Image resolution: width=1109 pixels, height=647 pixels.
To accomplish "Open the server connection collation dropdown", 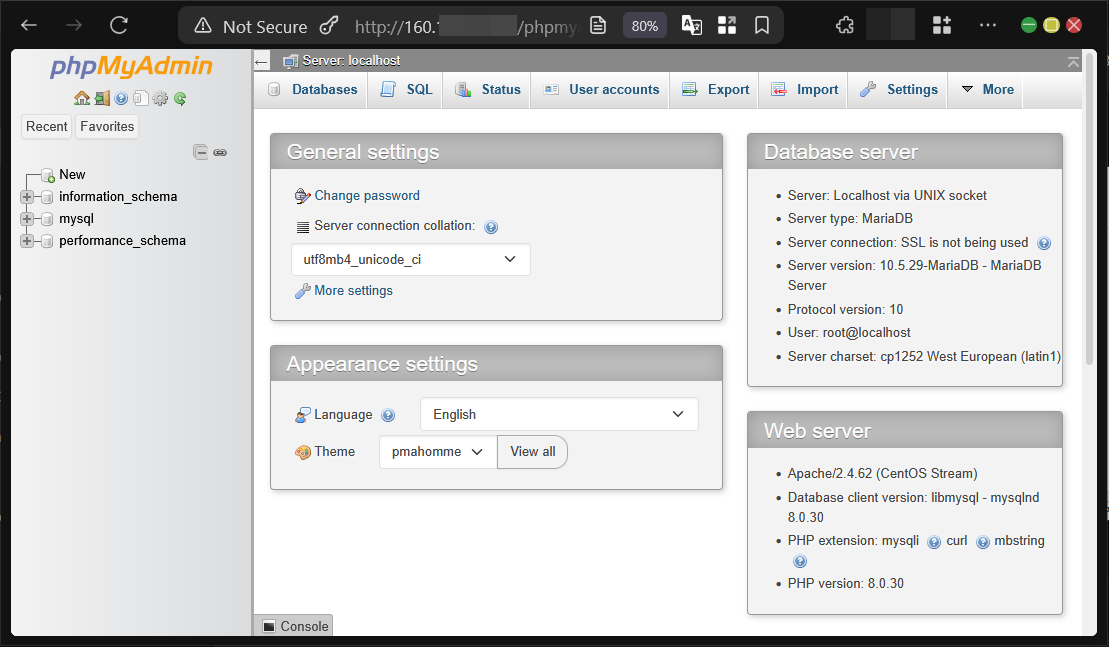I will (410, 259).
